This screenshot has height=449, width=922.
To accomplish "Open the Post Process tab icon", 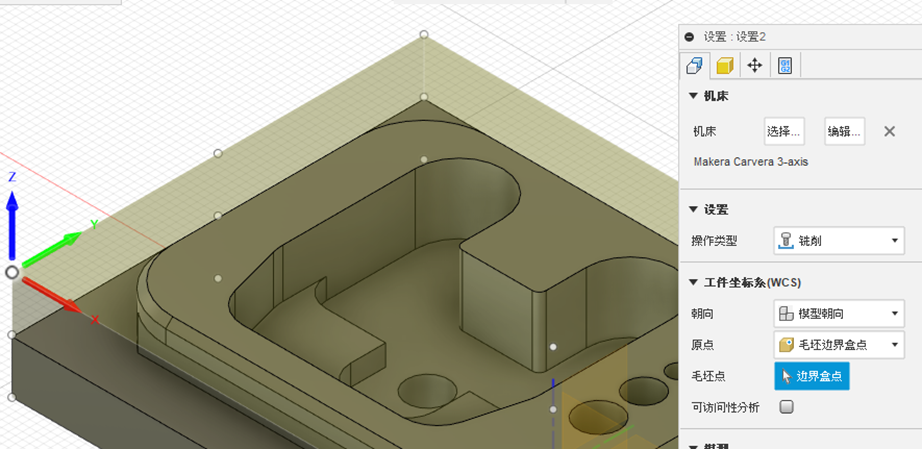I will coord(785,66).
